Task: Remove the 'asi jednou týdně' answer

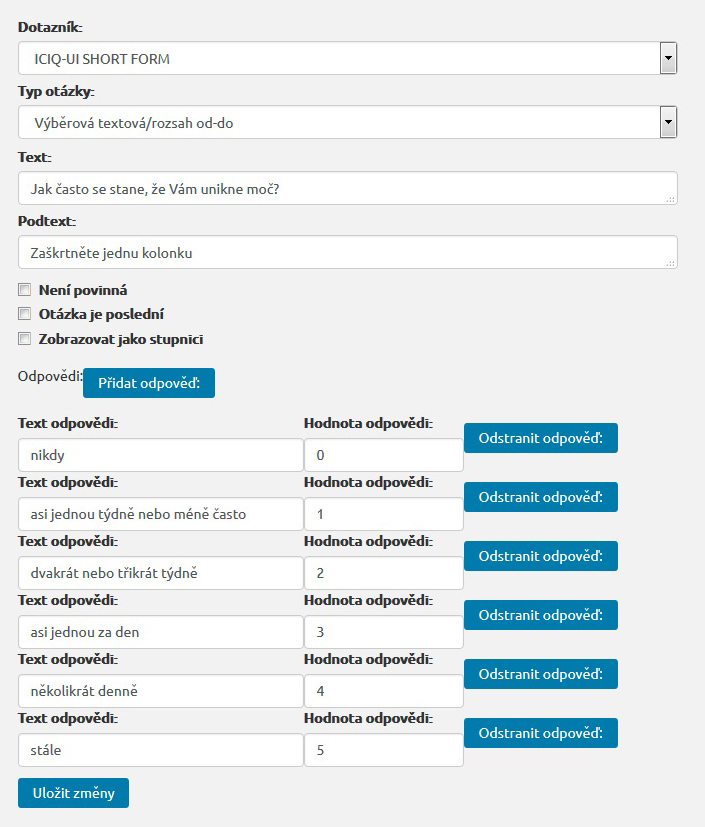Action: click(540, 497)
